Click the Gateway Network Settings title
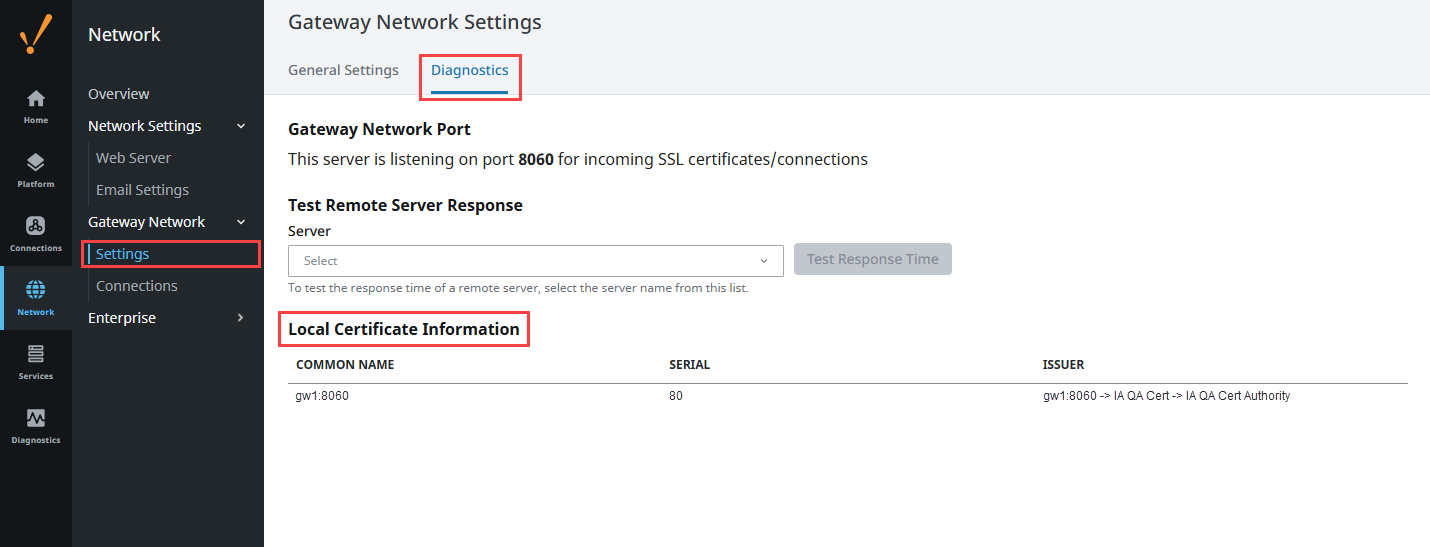Screen dimensions: 1430x547 415,21
